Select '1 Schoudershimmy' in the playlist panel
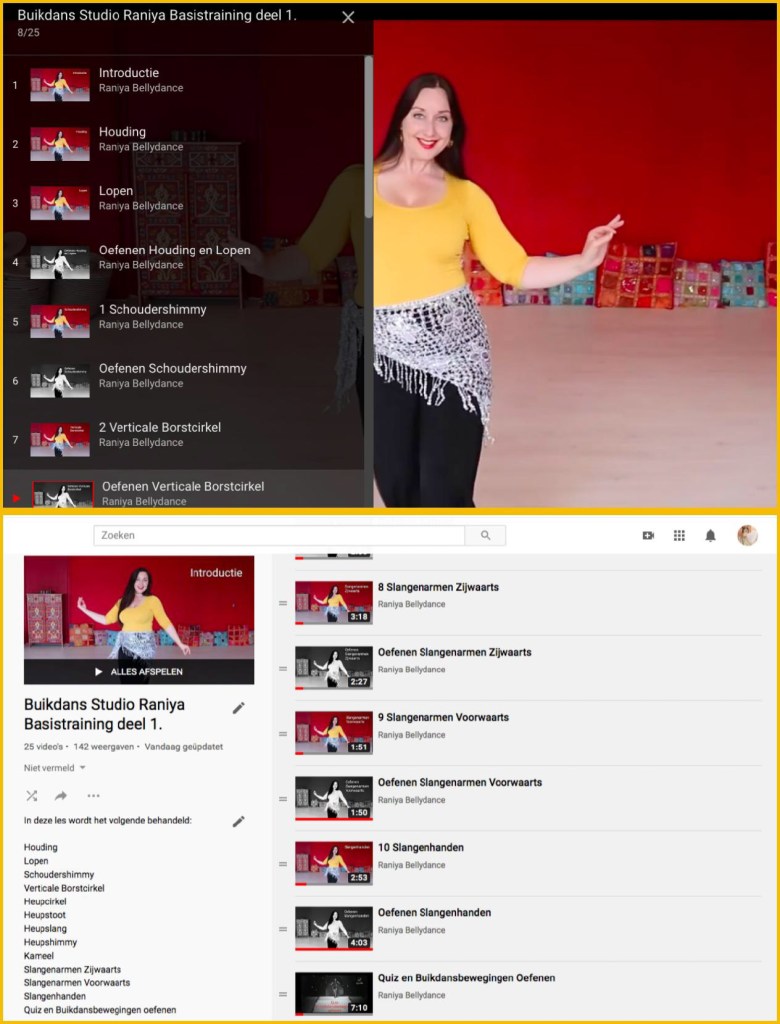Viewport: 780px width, 1024px height. tap(152, 310)
